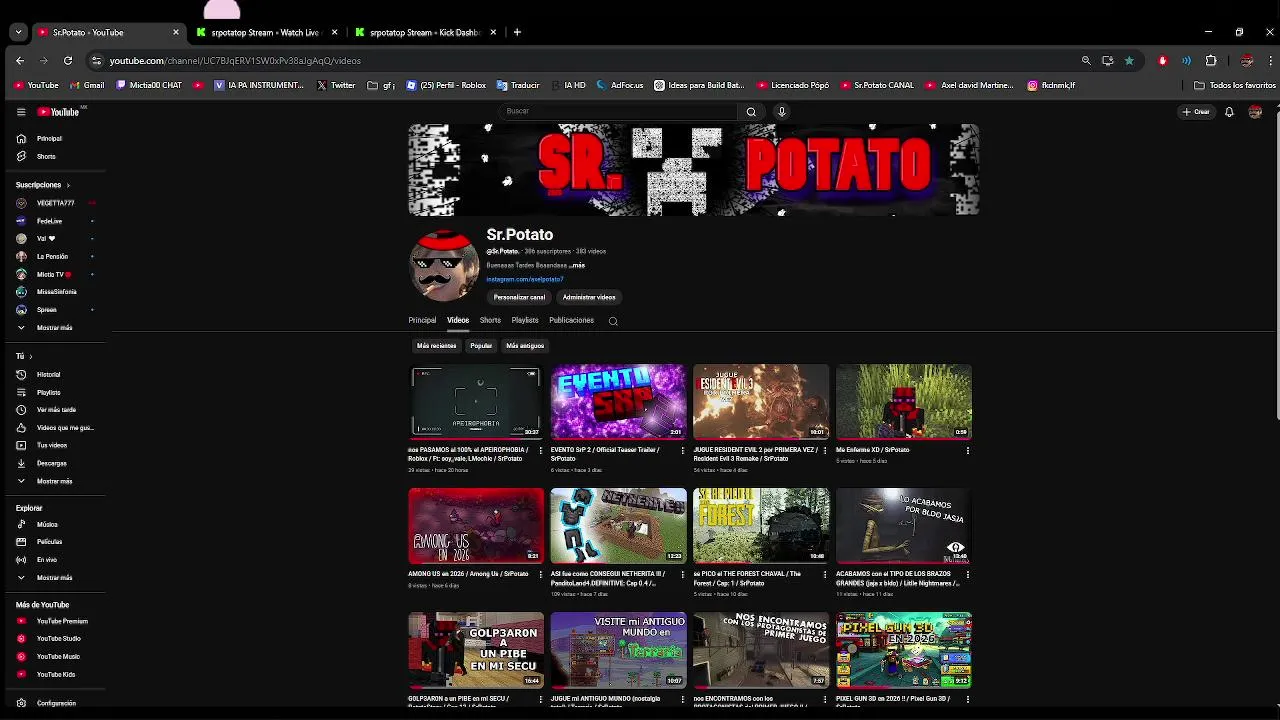Open VEGETTA777 subscription channel
Screen dimensions: 1280x720
coord(55,203)
